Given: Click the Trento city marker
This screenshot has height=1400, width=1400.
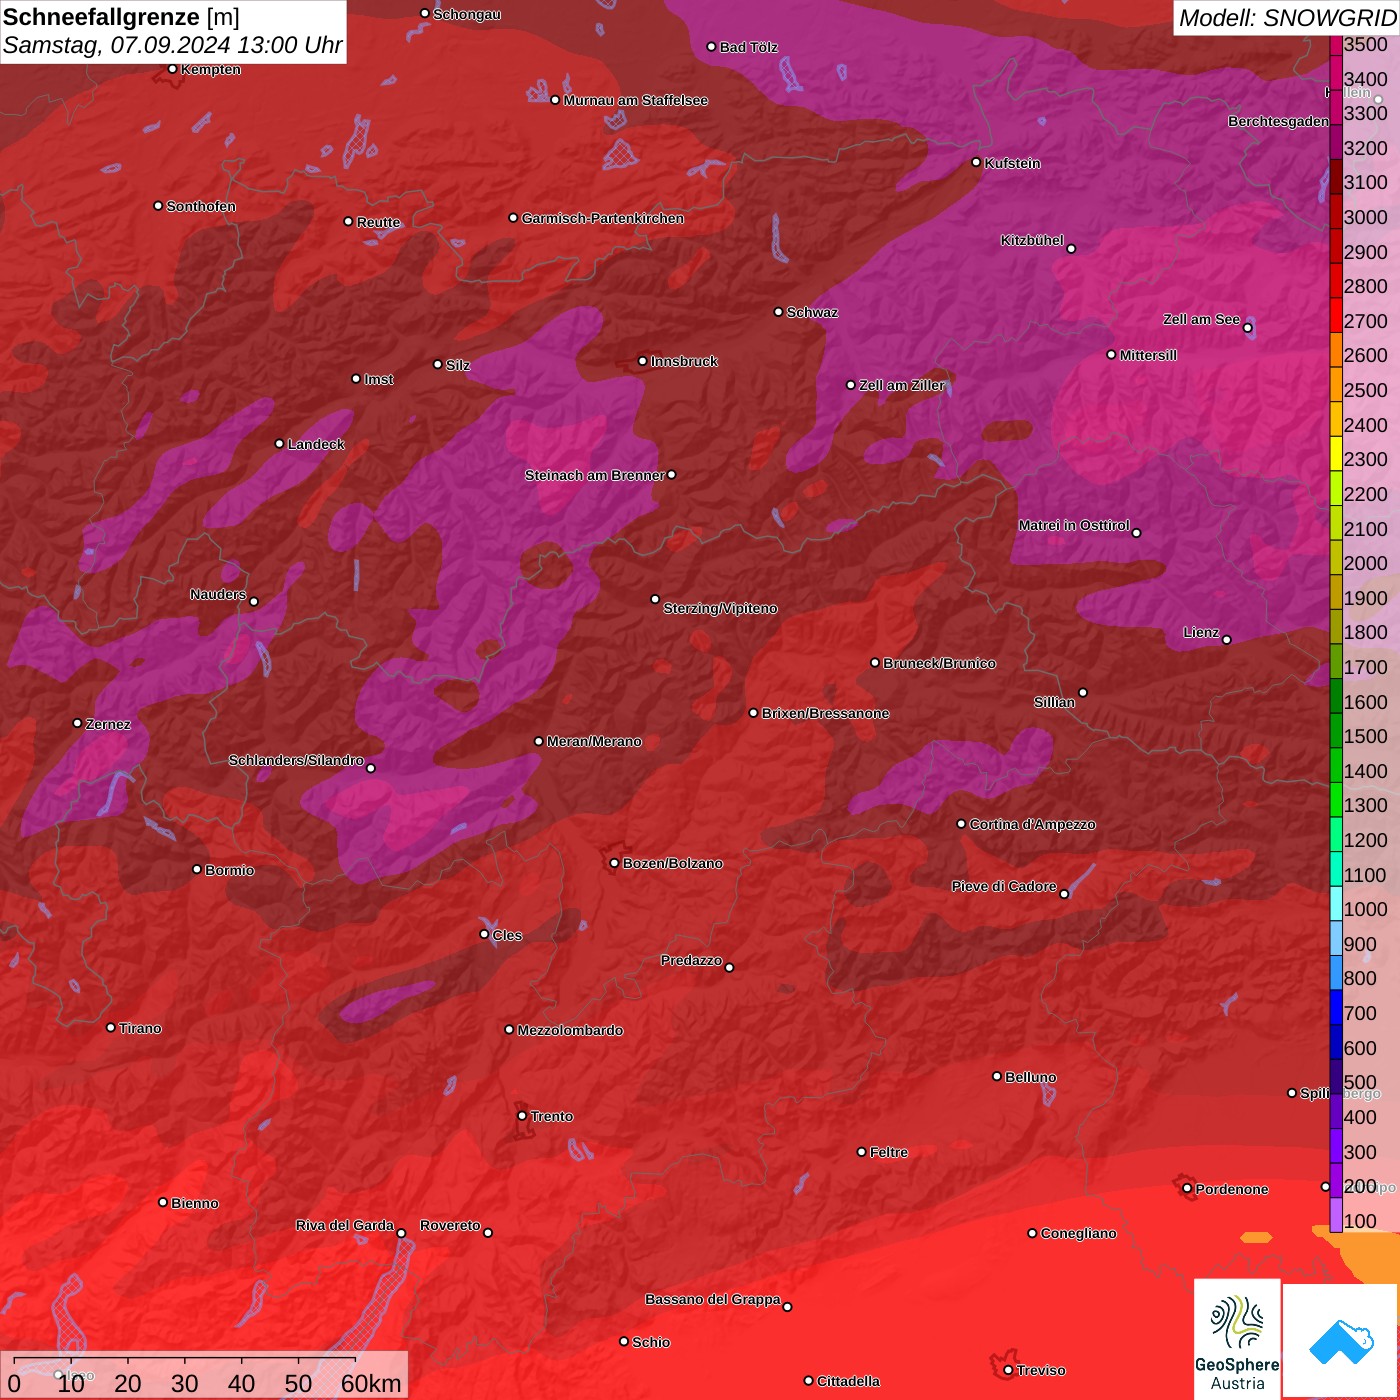Looking at the screenshot, I should [x=522, y=1116].
